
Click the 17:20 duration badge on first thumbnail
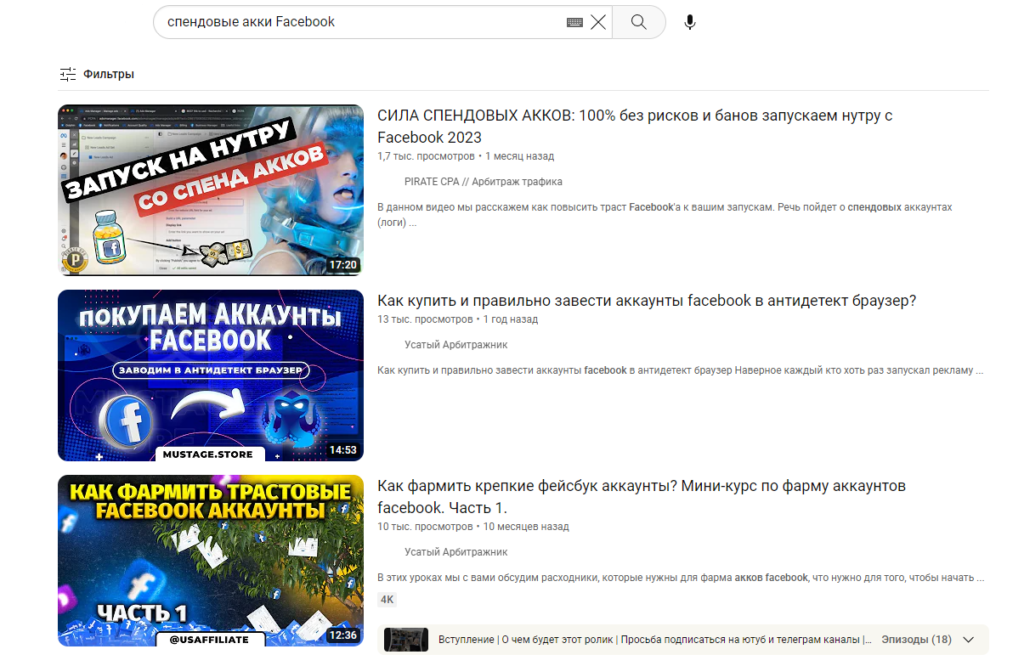[343, 264]
